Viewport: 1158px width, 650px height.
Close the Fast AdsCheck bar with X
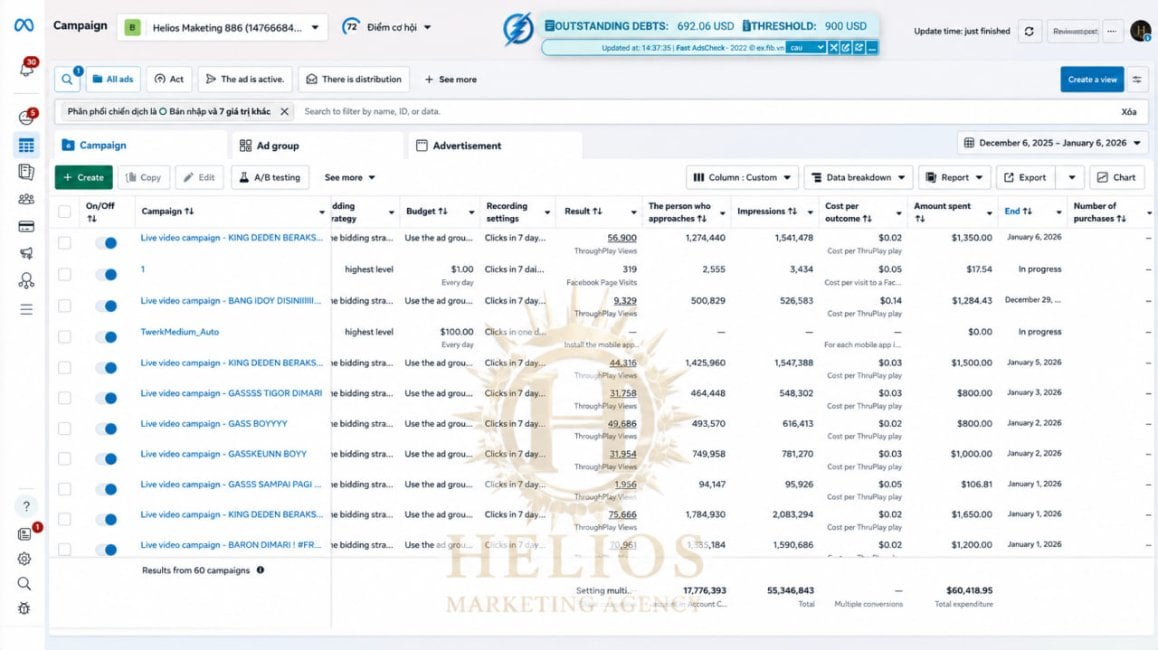point(834,47)
